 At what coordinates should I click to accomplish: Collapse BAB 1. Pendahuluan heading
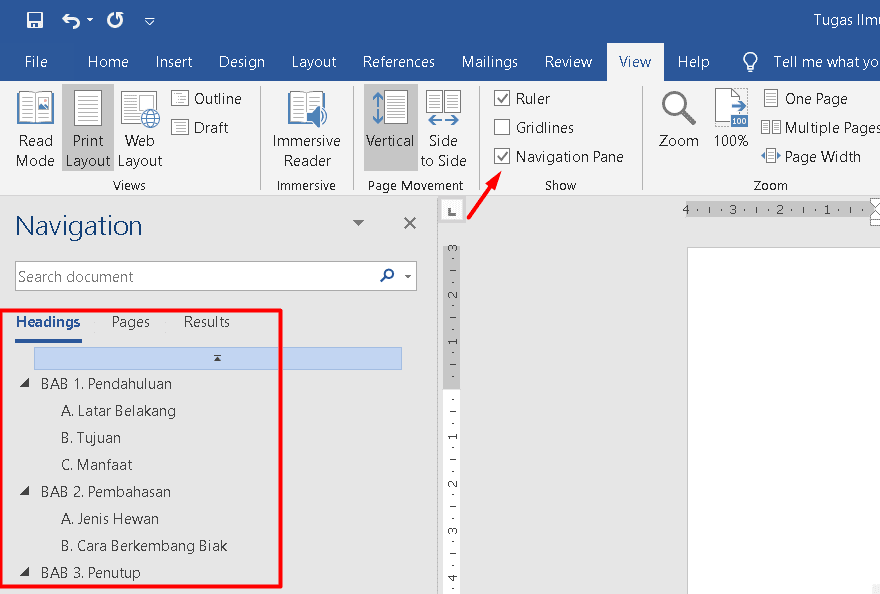coord(25,384)
